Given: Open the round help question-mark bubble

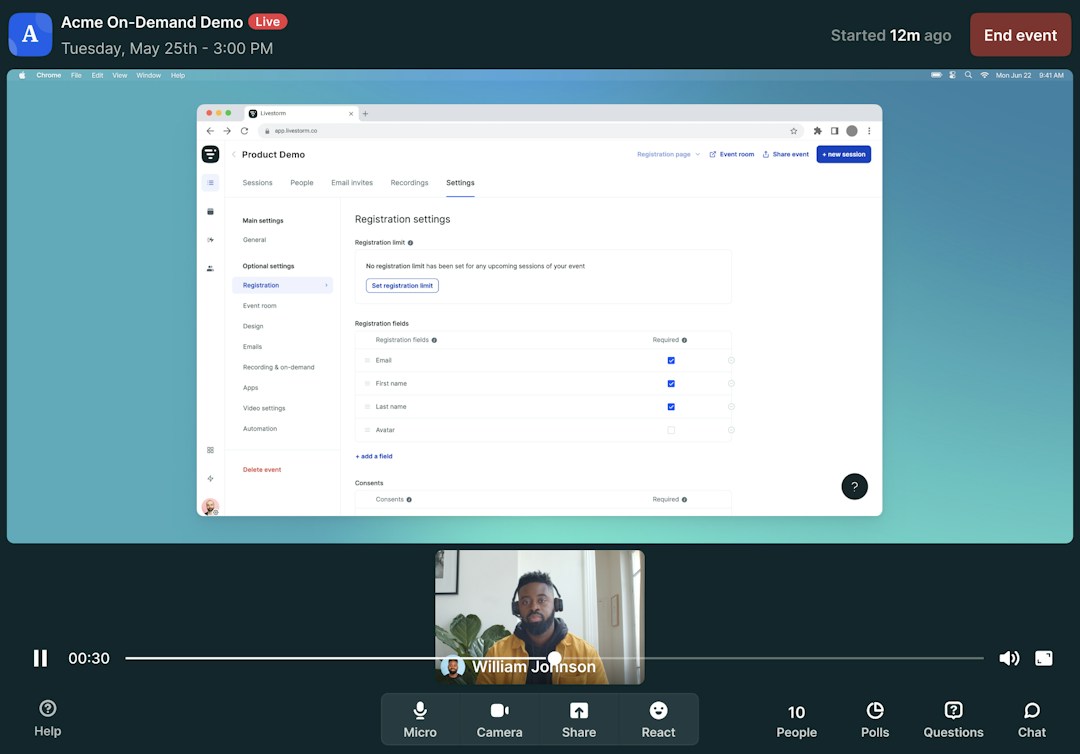Looking at the screenshot, I should 855,487.
